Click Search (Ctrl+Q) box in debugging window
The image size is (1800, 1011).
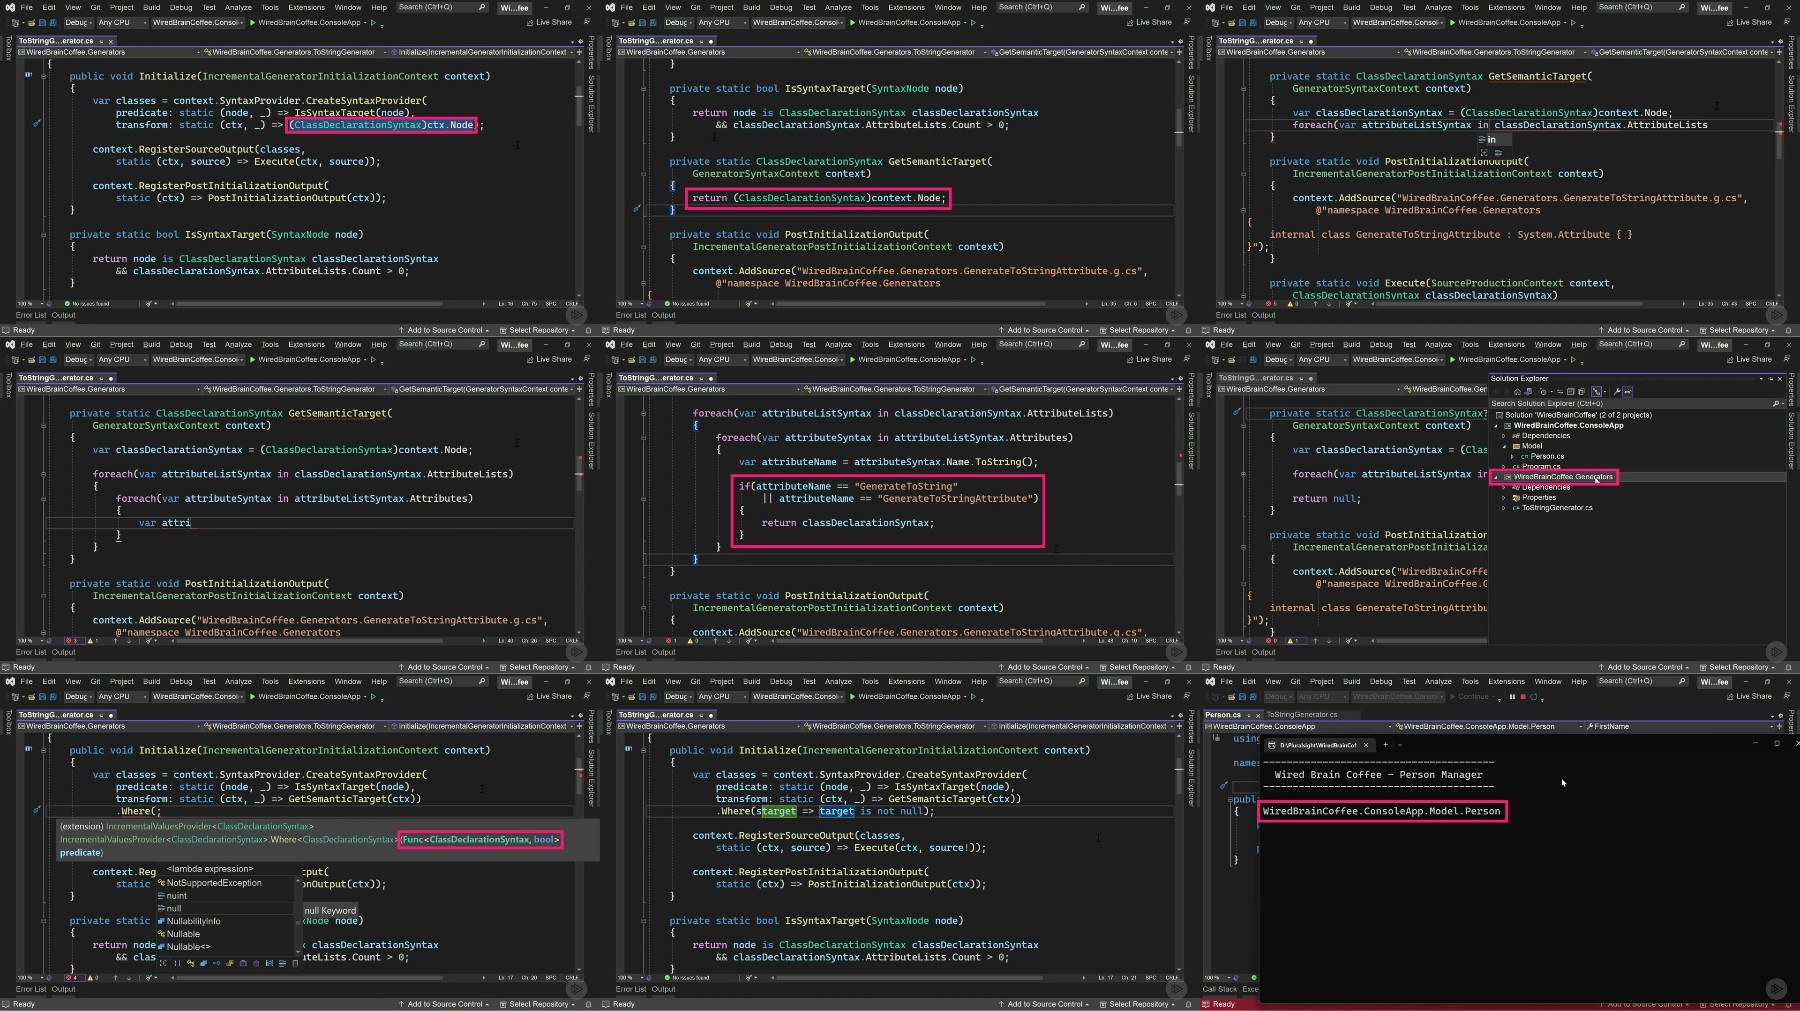(x=1642, y=681)
